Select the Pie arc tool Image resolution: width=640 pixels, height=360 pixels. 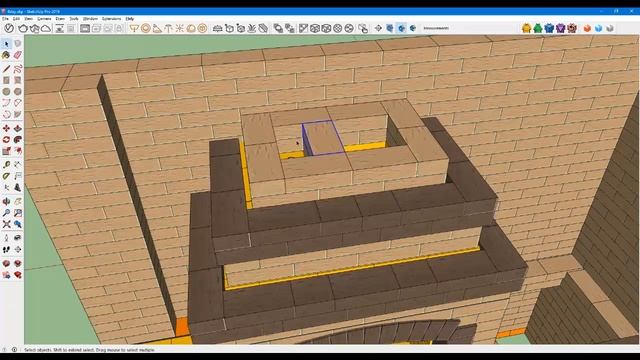tap(18, 114)
